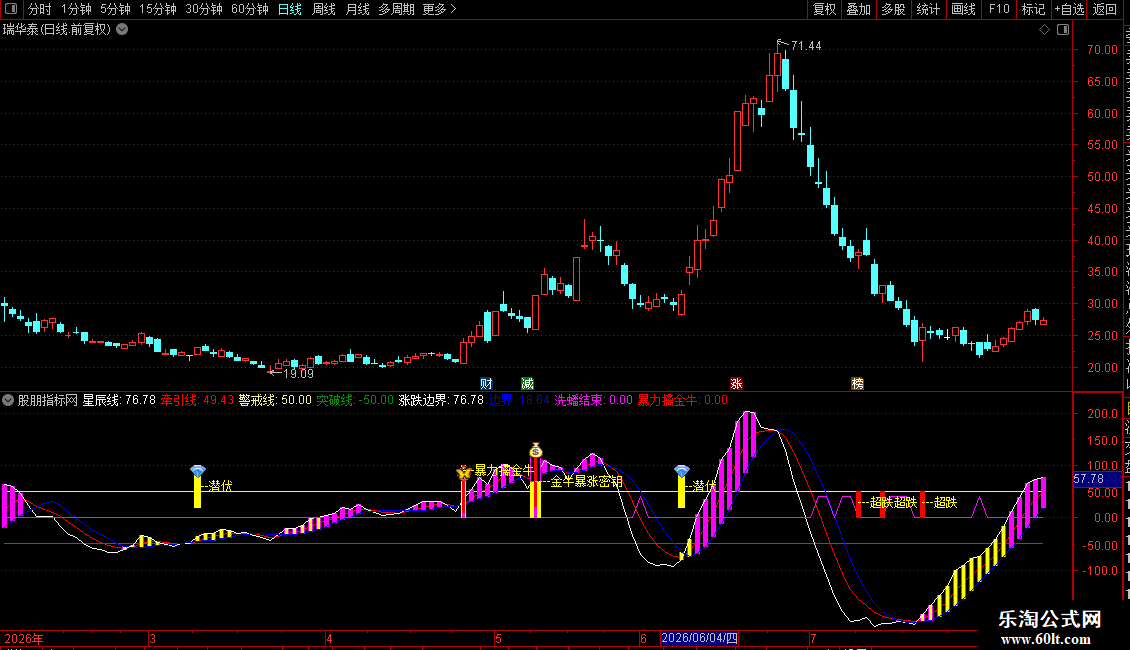Click the 榜 info marker
1130x650 pixels.
pos(858,383)
